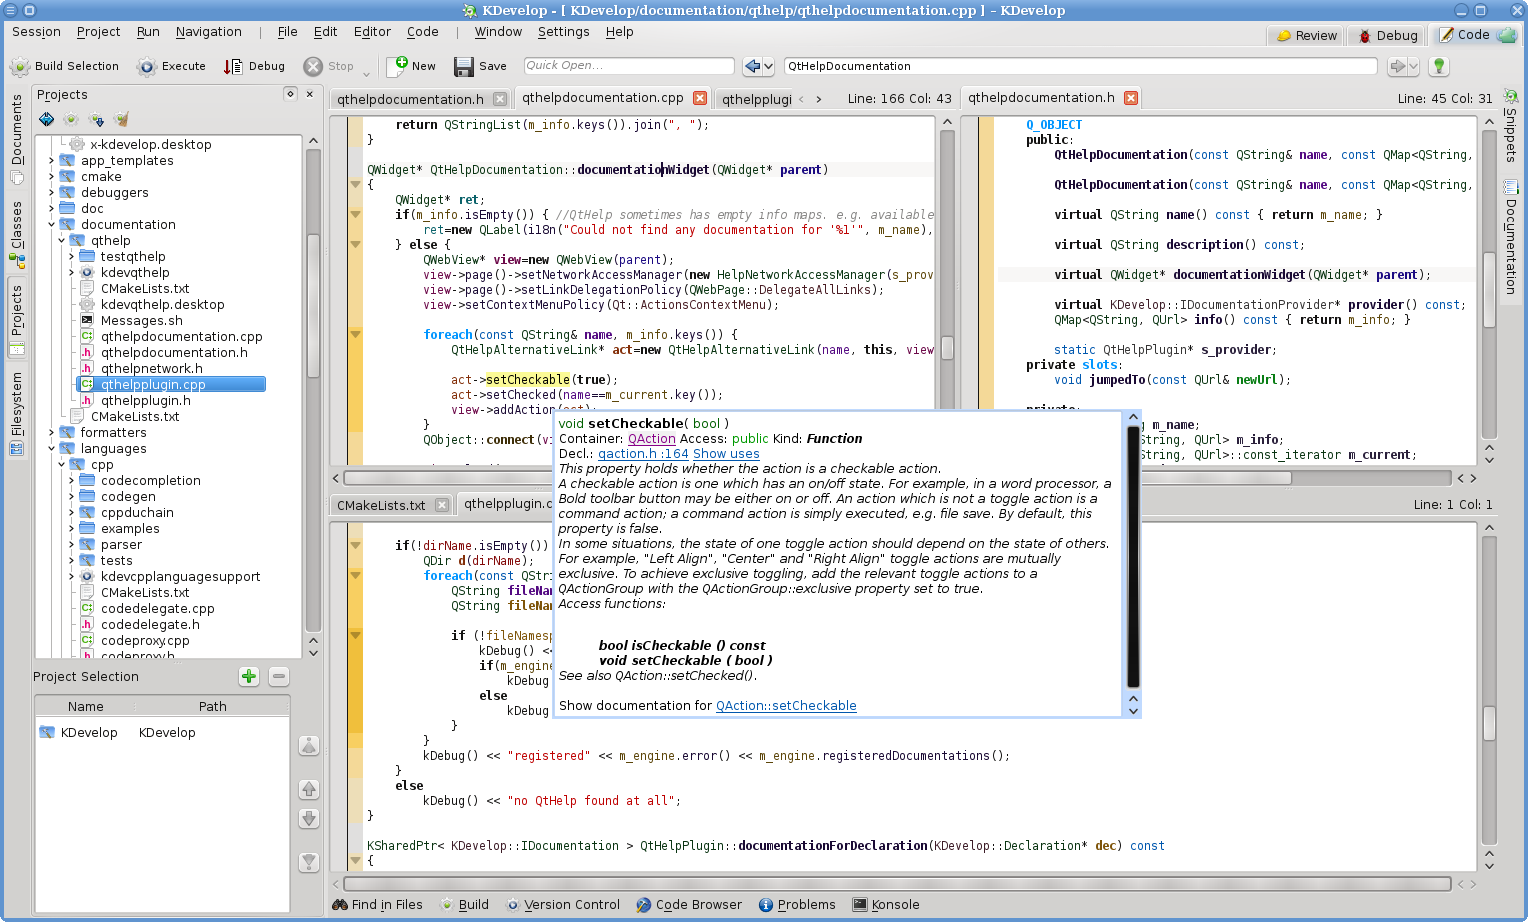This screenshot has width=1528, height=922.
Task: Open the back-navigation history dropdown
Action: tap(770, 66)
